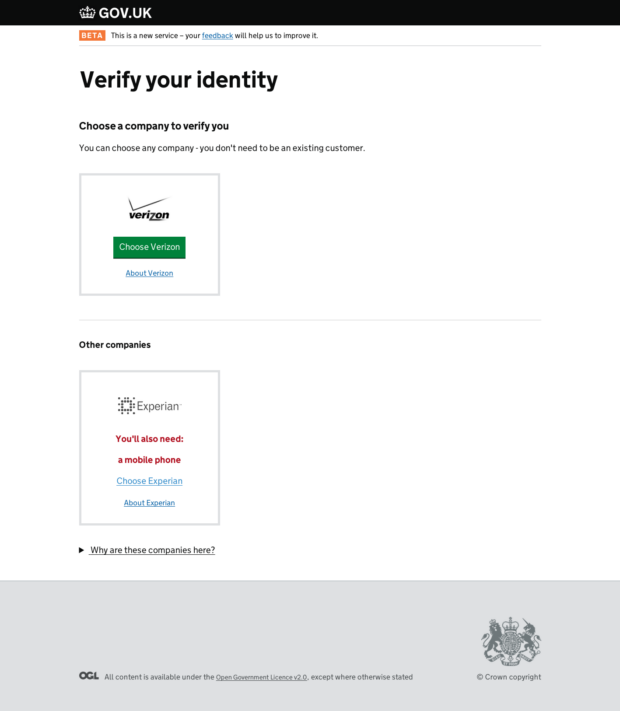
Task: Click the © Crown copyright link
Action: (509, 677)
